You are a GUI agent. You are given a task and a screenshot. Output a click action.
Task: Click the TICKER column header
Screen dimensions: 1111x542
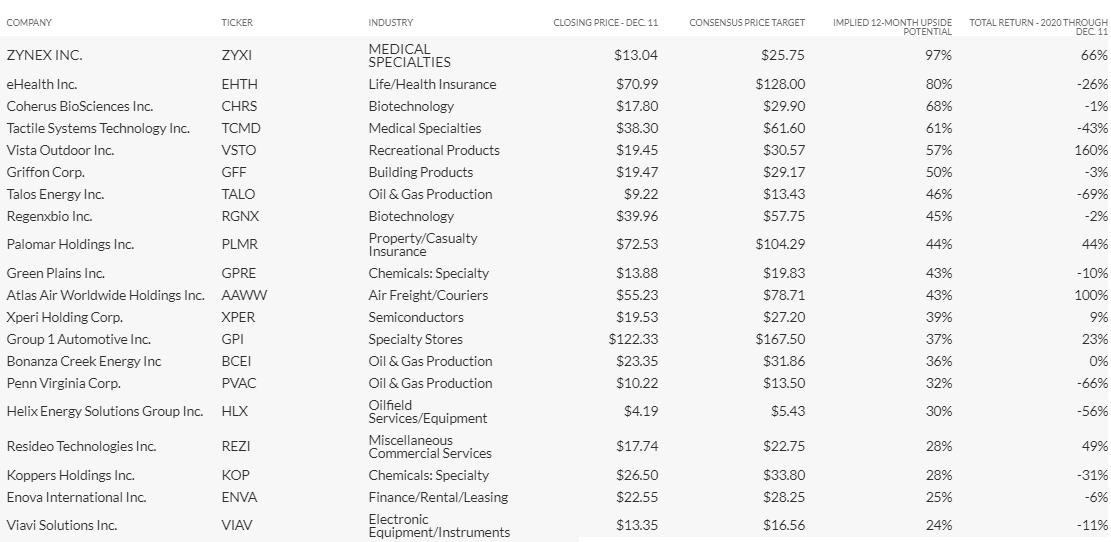(237, 23)
